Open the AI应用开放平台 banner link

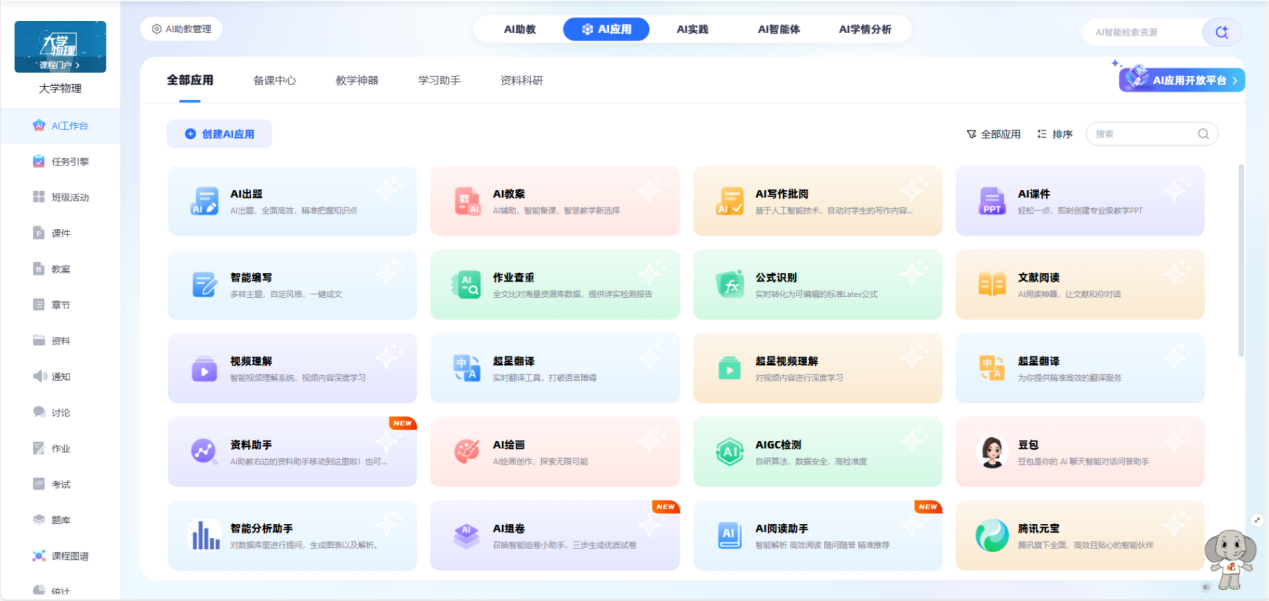pyautogui.click(x=1184, y=80)
